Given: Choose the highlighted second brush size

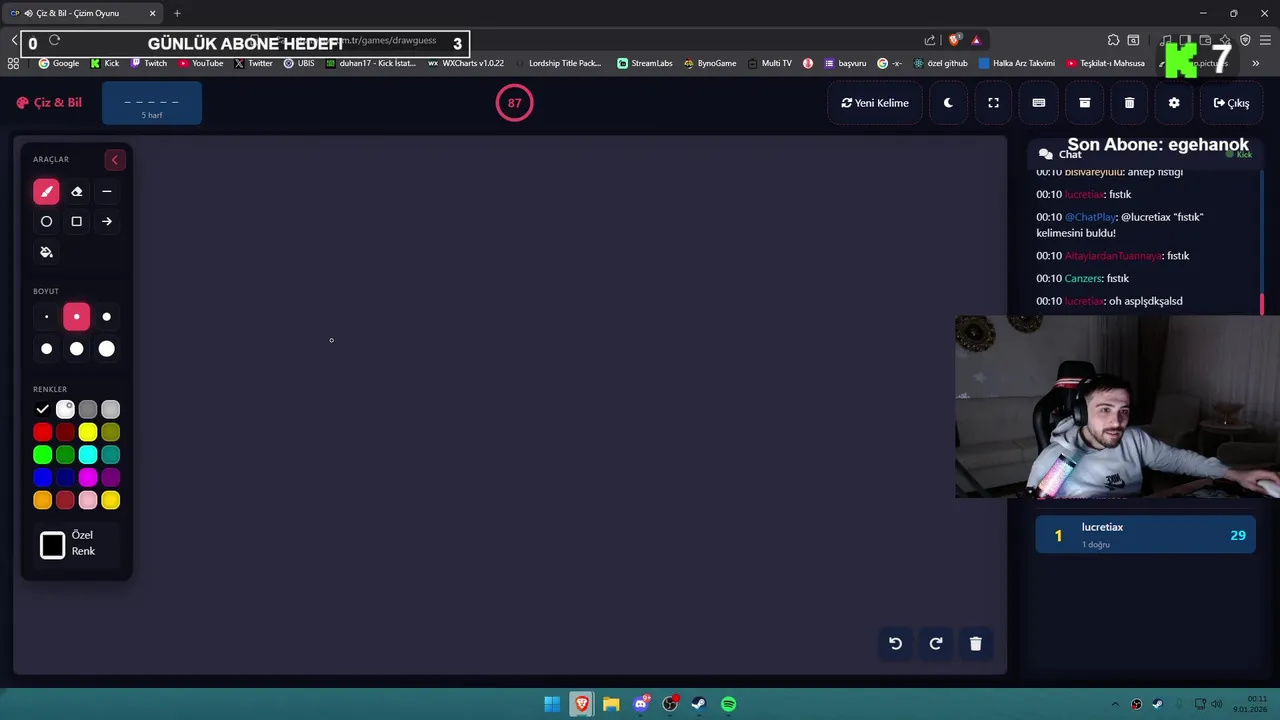Looking at the screenshot, I should click(76, 317).
